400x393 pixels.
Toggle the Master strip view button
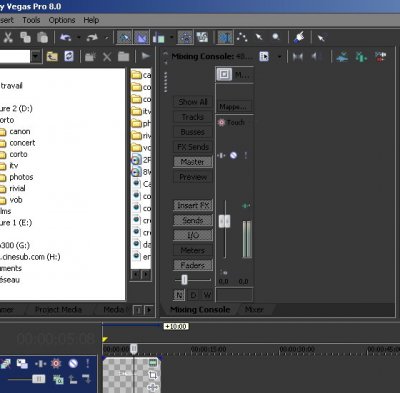tap(193, 162)
